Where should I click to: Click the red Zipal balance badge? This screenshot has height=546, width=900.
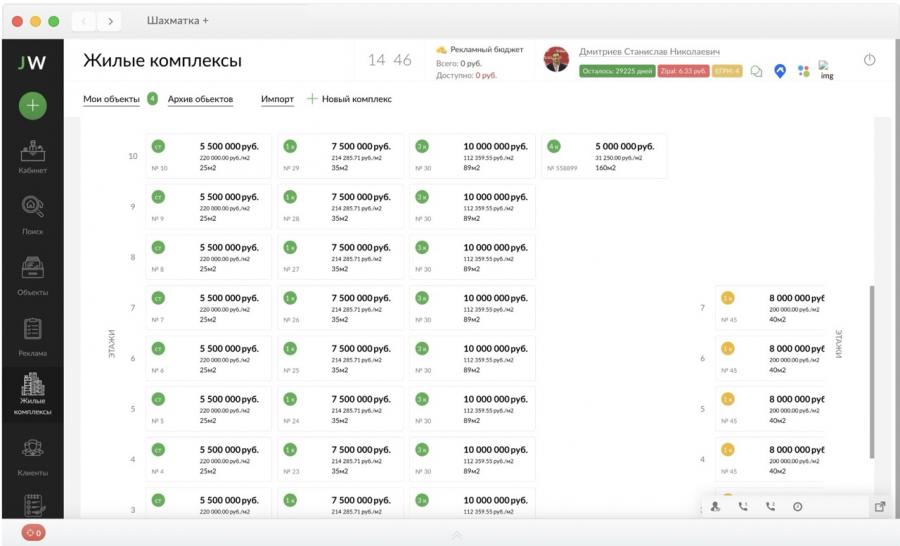tap(683, 71)
